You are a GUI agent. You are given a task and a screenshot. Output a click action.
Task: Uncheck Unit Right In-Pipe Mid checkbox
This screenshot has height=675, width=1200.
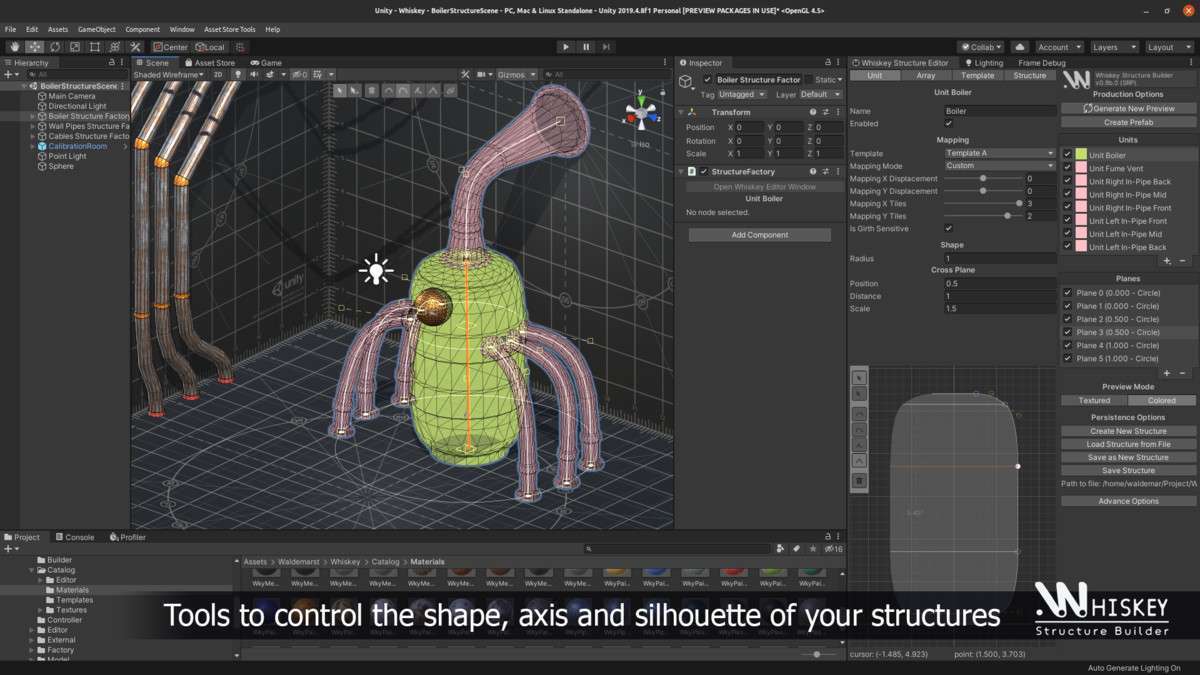click(1068, 194)
